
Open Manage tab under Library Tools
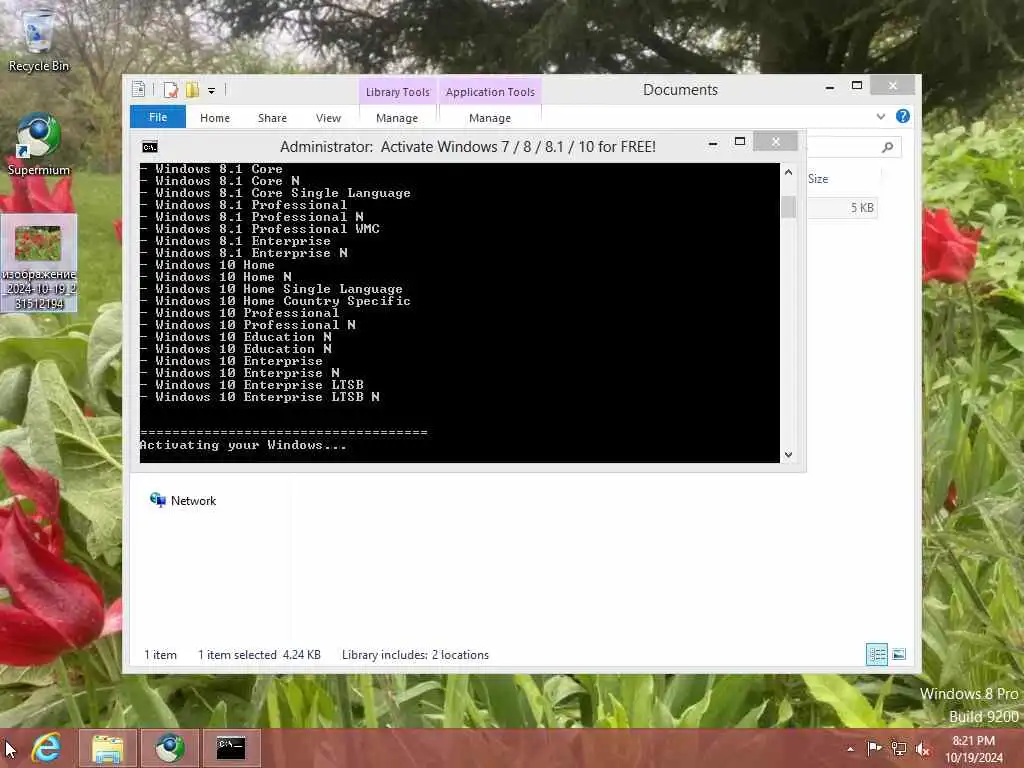click(x=397, y=118)
